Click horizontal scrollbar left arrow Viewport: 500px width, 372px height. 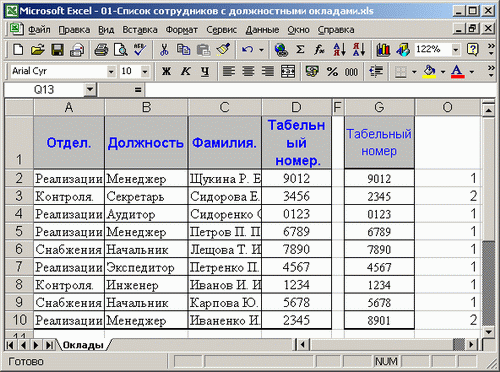(303, 344)
